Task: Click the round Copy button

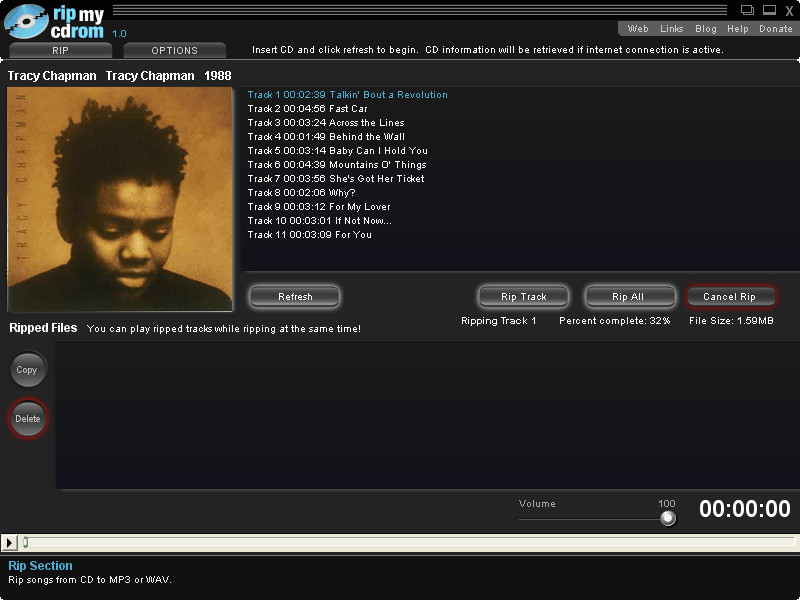Action: pyautogui.click(x=28, y=369)
